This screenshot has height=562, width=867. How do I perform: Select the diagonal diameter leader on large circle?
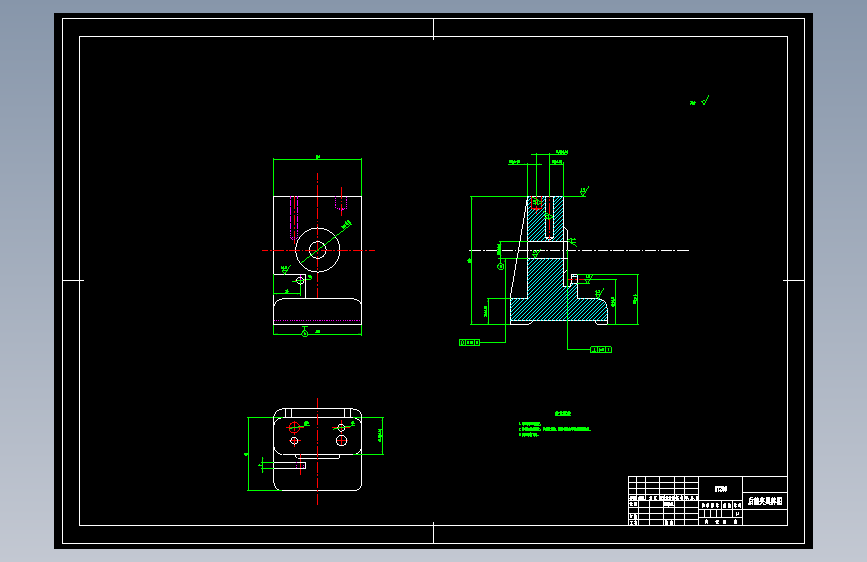[326, 242]
